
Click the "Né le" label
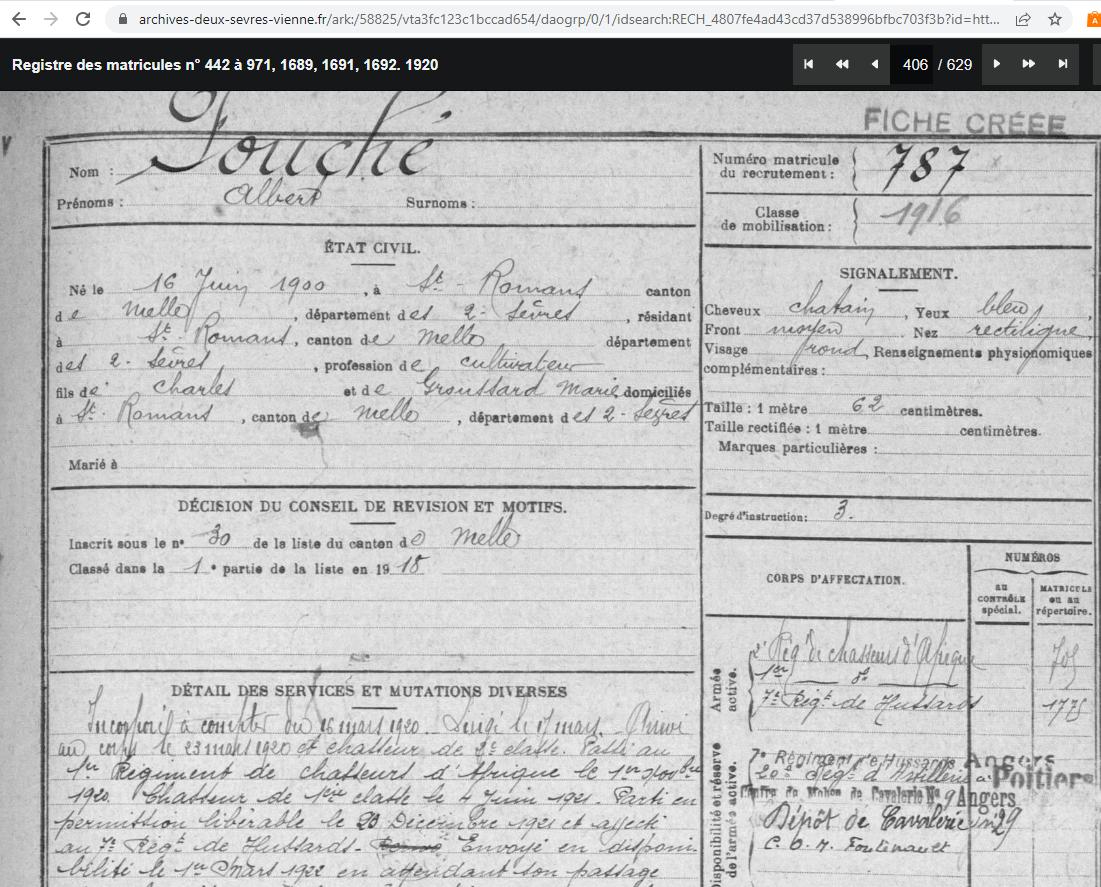(x=86, y=290)
